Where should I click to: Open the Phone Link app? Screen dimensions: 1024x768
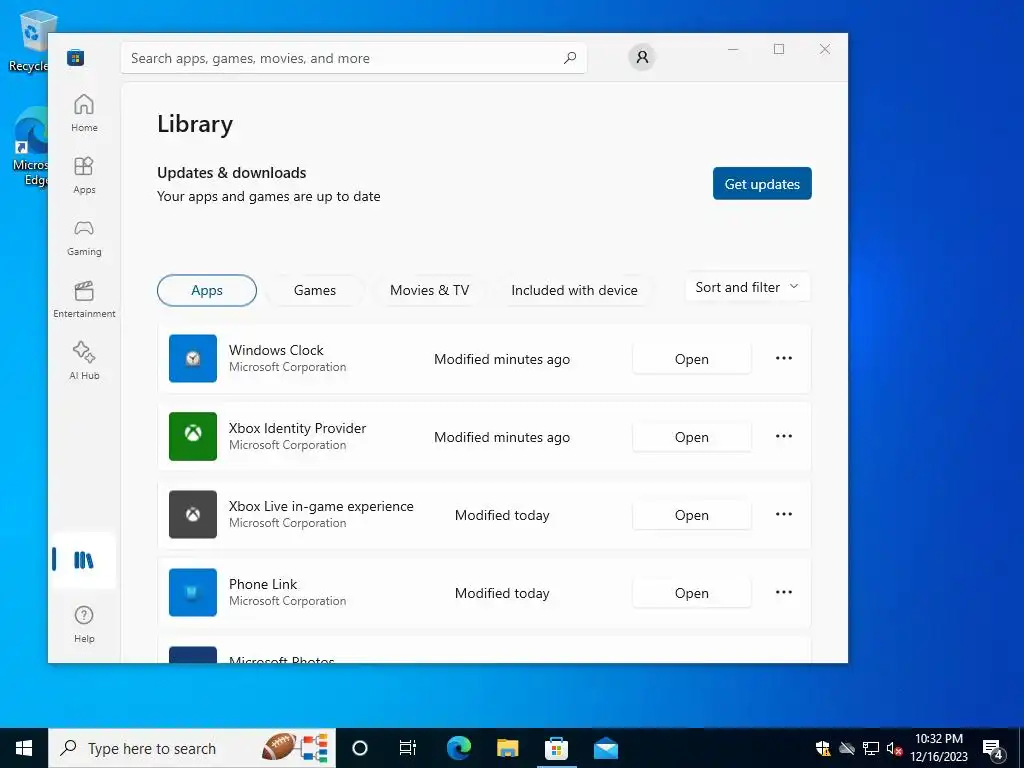tap(692, 593)
